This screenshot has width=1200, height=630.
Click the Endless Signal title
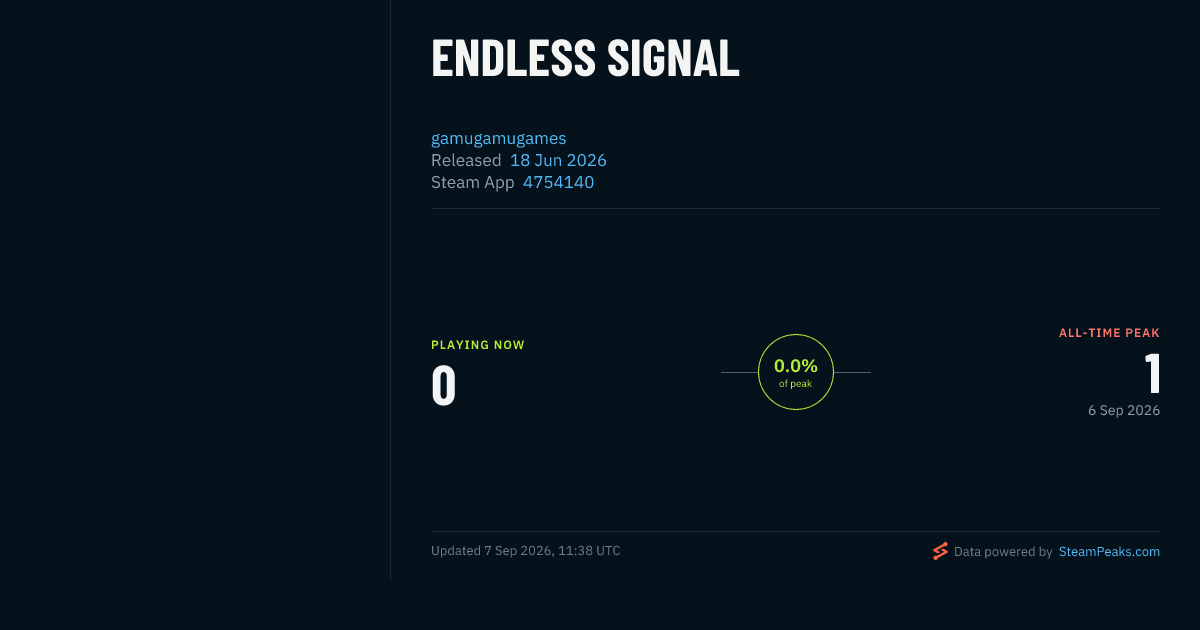pos(585,59)
